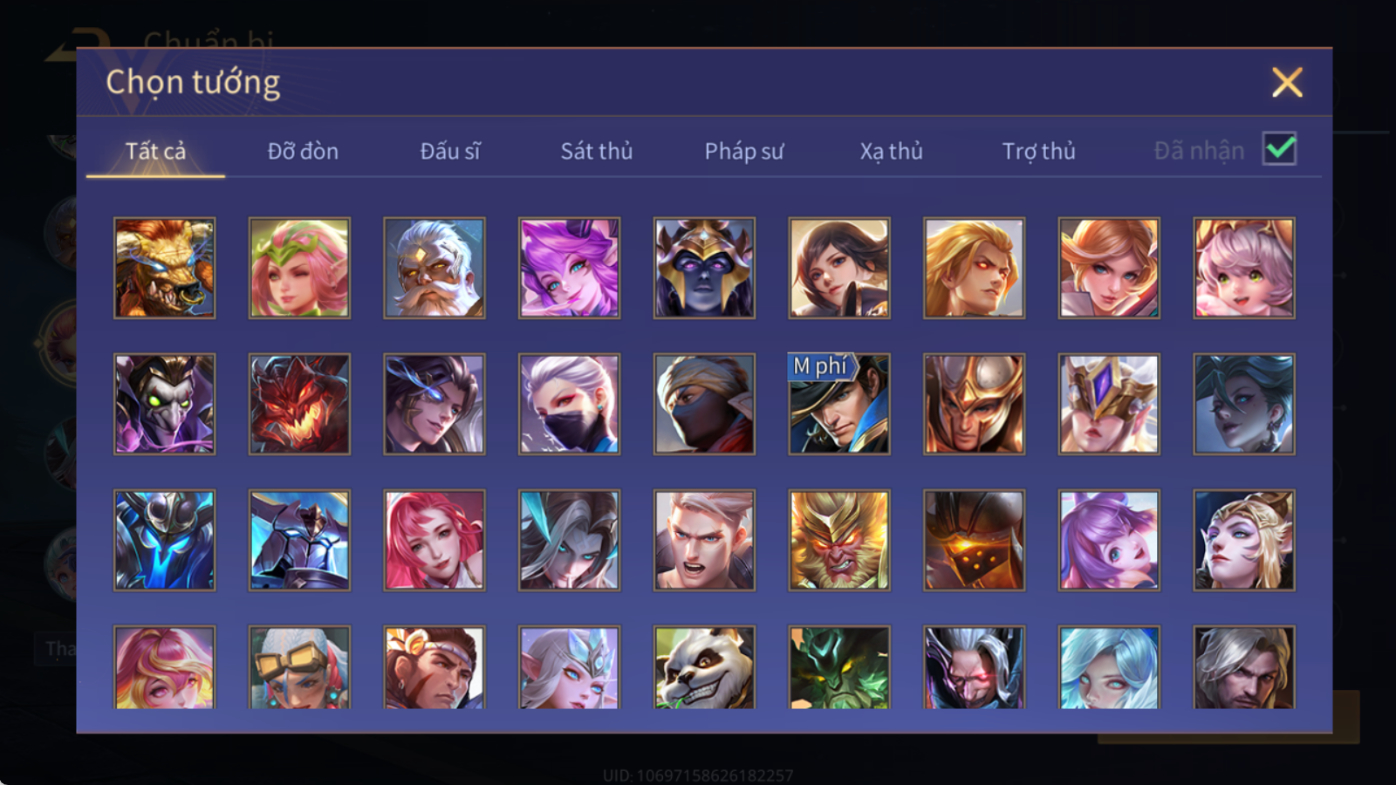Select the orange boar beast hero

pyautogui.click(x=164, y=268)
